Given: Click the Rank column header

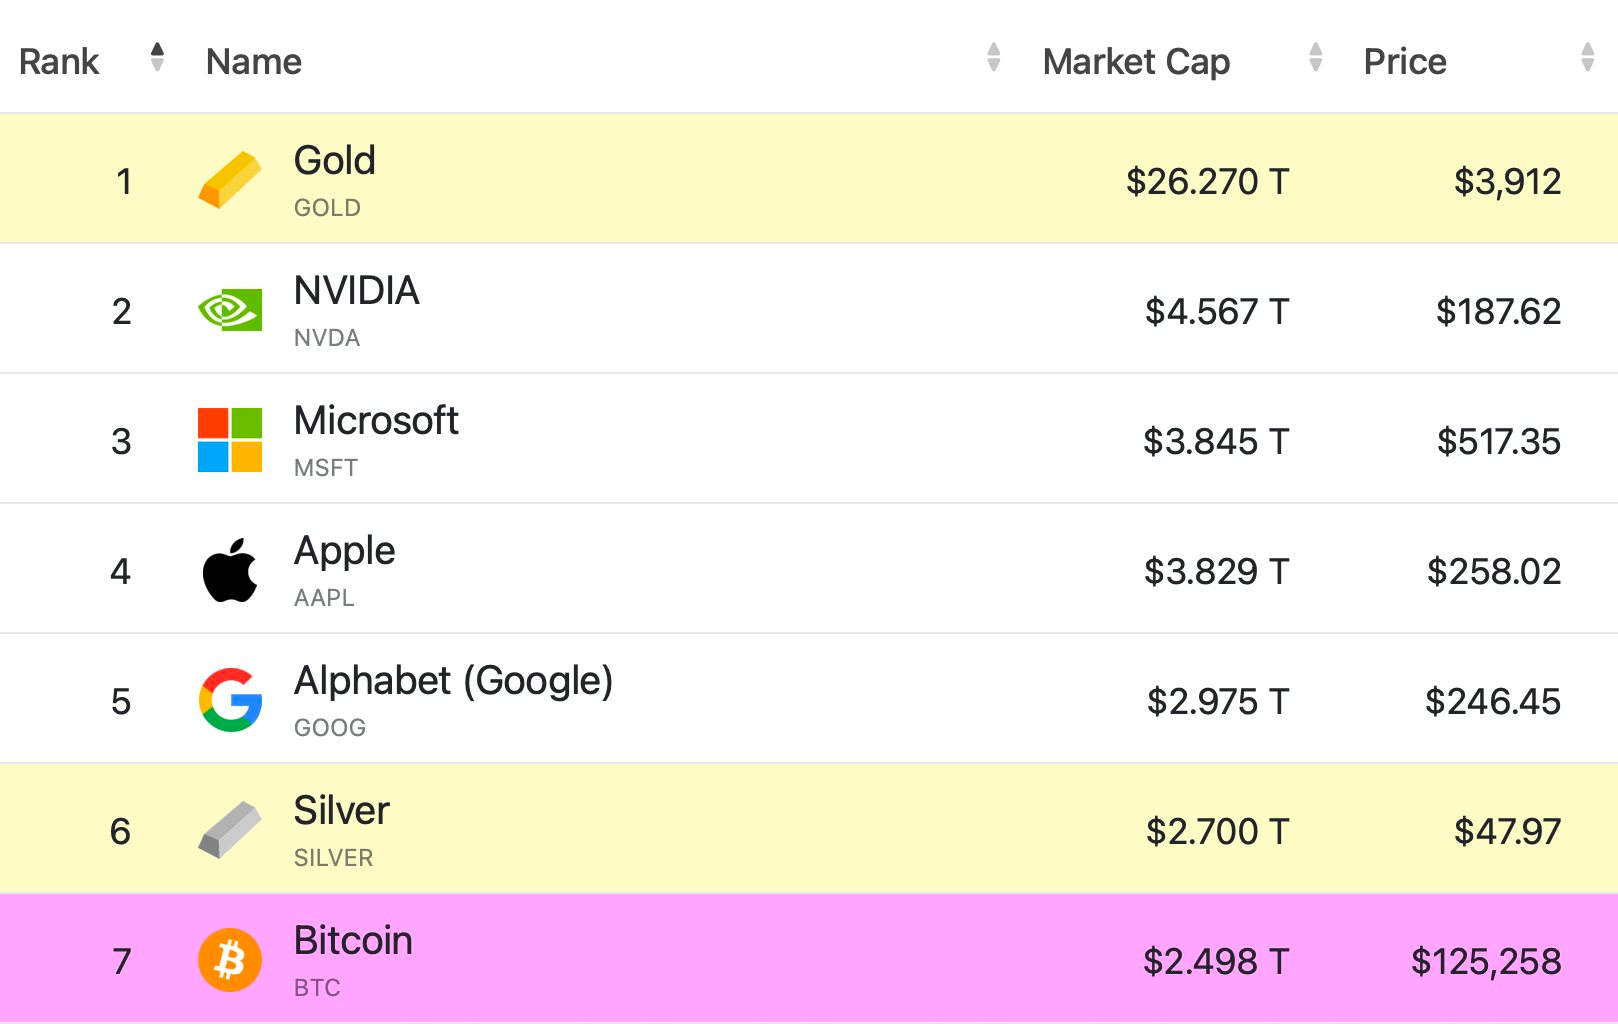Looking at the screenshot, I should (60, 61).
